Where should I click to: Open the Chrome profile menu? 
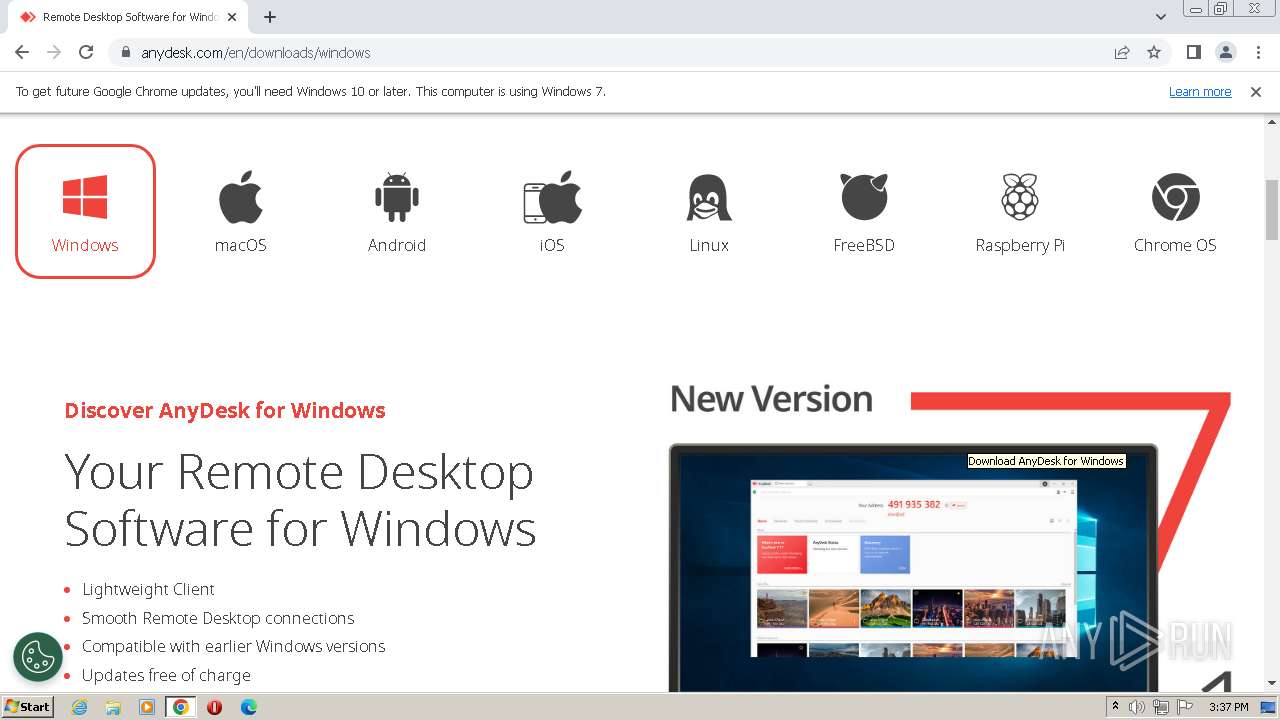1225,52
